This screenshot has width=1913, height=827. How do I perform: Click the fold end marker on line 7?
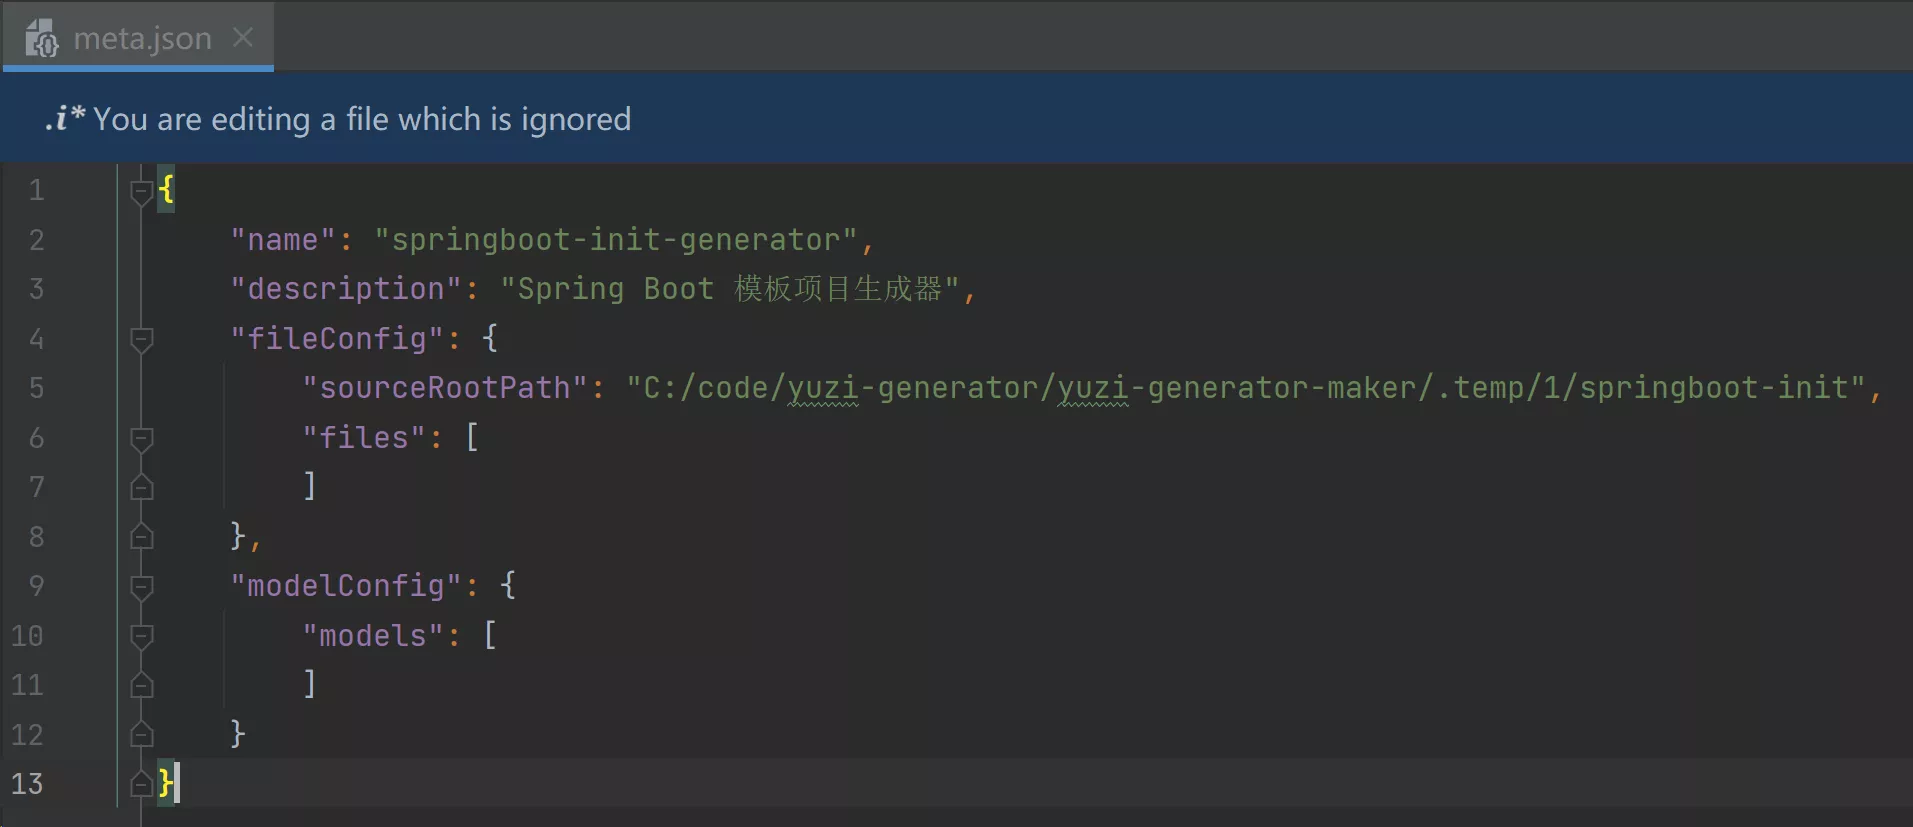coord(141,487)
